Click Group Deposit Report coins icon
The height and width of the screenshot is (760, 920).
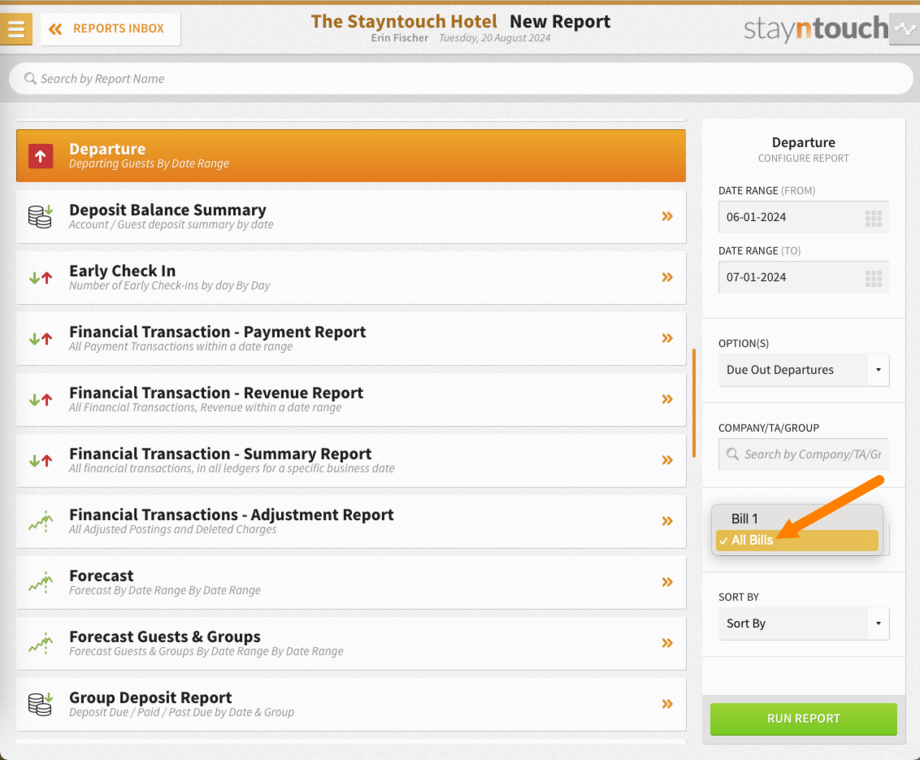(40, 704)
